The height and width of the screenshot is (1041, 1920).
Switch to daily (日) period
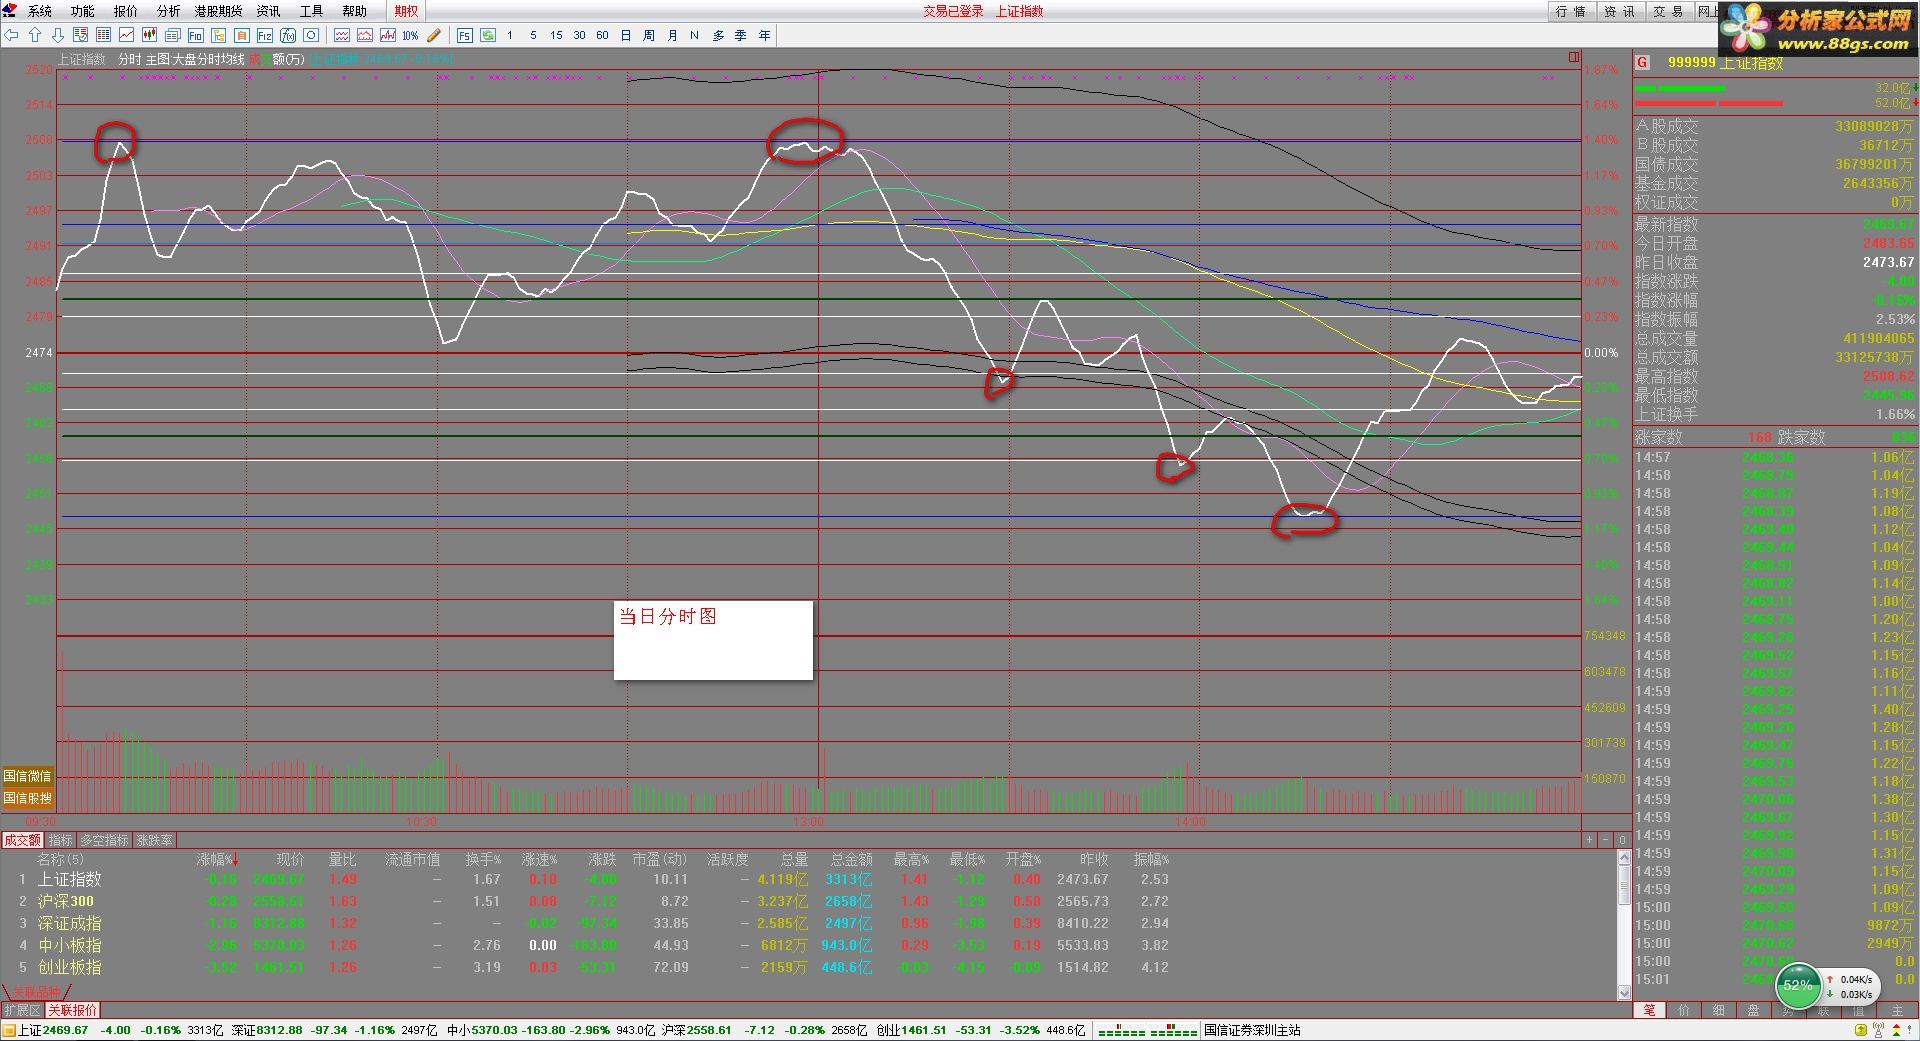point(626,35)
